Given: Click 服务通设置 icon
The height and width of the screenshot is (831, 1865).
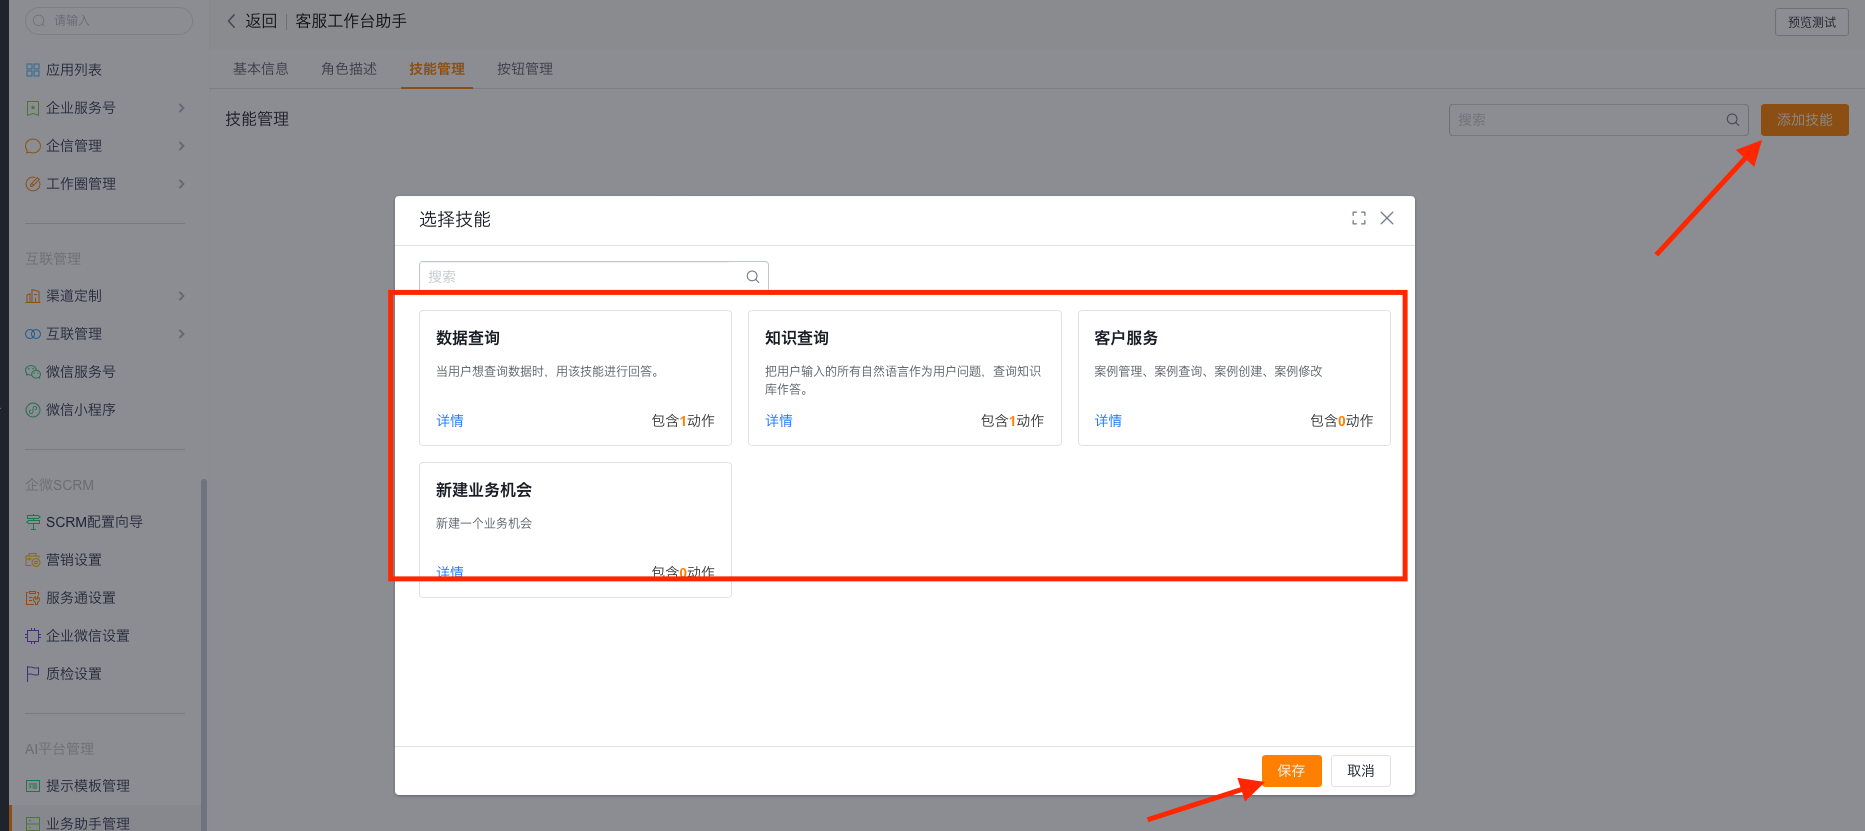Looking at the screenshot, I should [x=33, y=598].
